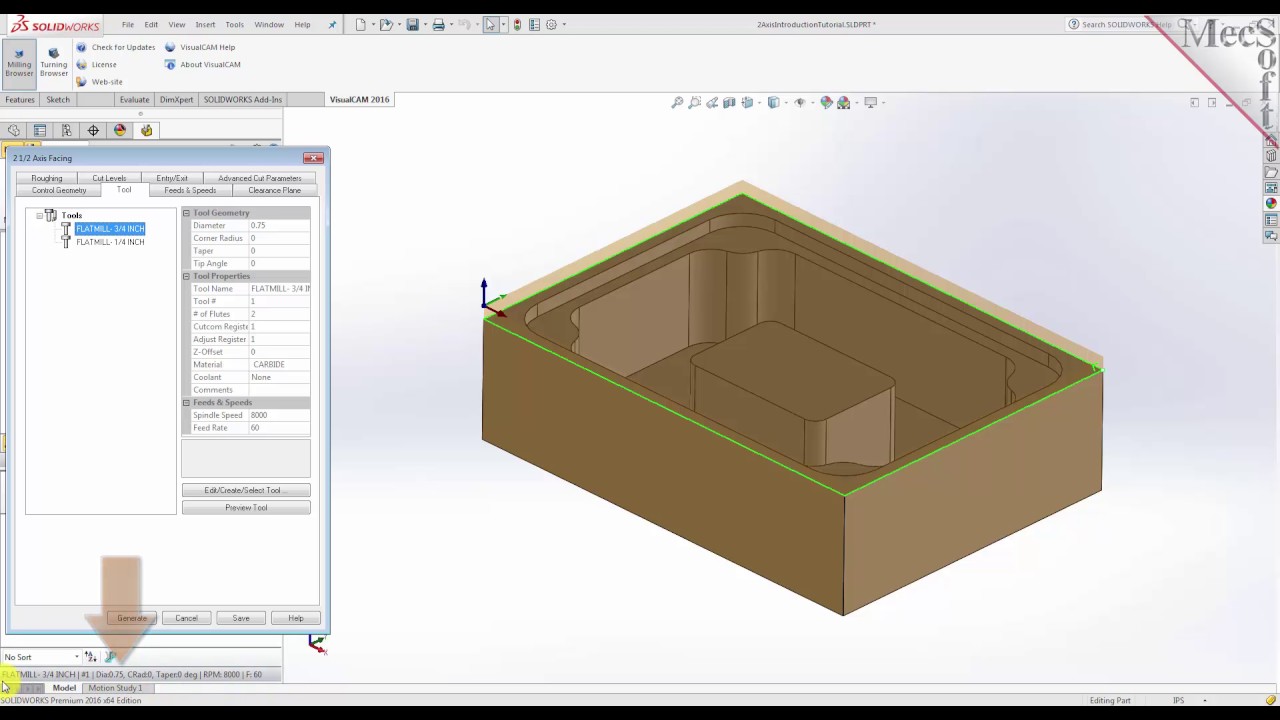Viewport: 1280px width, 720px height.
Task: Open the VisualCAM manager tab icon
Action: pyautogui.click(x=146, y=130)
